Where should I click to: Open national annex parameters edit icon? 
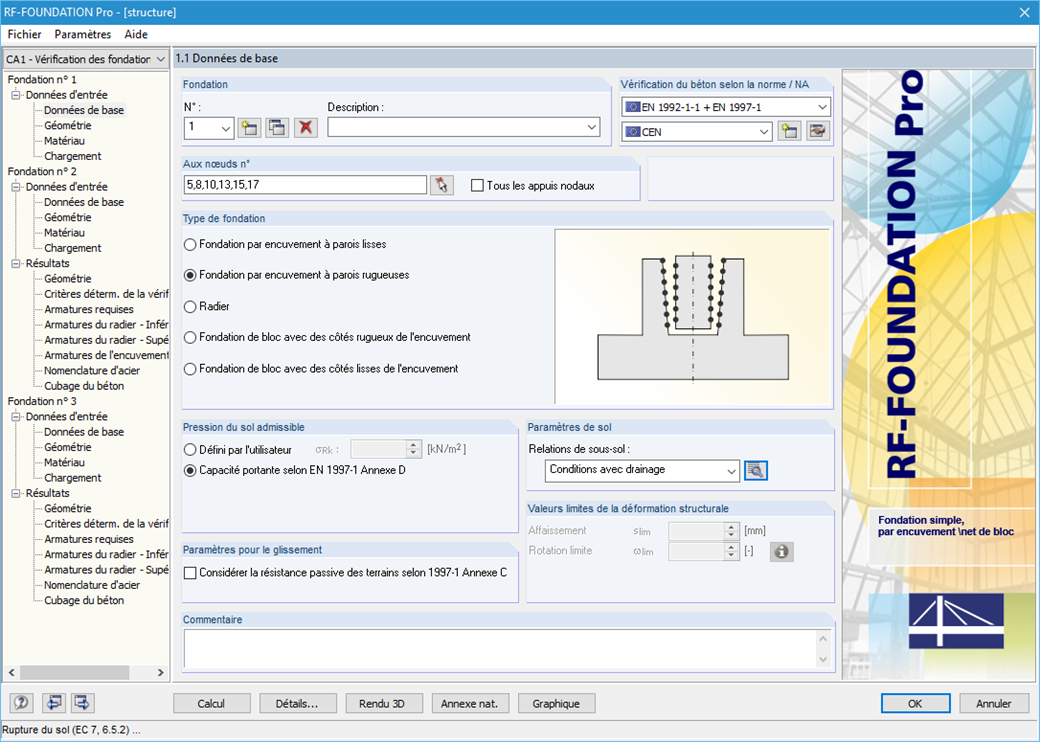[x=818, y=131]
